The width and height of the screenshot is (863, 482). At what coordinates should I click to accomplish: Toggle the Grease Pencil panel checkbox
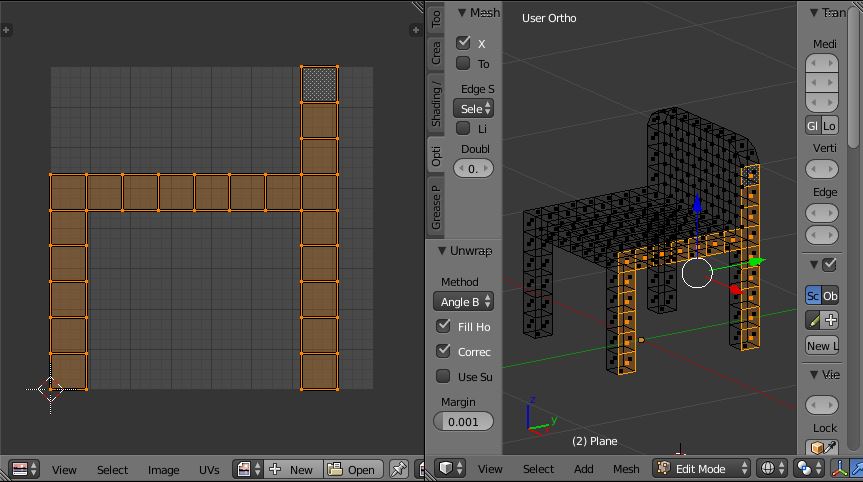tap(829, 265)
